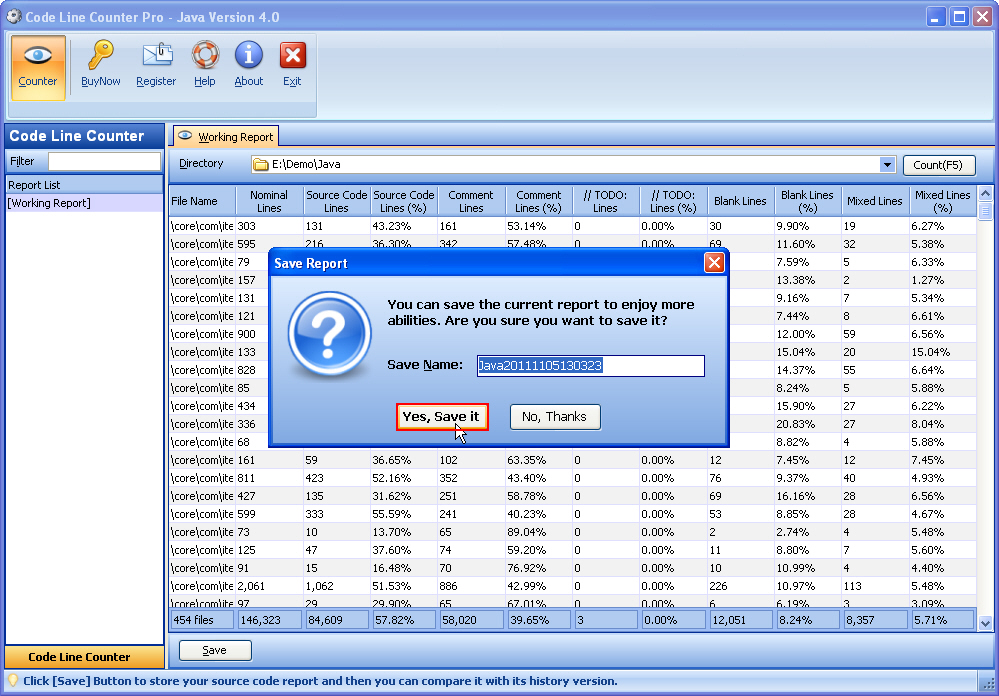Click the 303 nominal lines cell
The height and width of the screenshot is (696, 999).
(x=269, y=226)
